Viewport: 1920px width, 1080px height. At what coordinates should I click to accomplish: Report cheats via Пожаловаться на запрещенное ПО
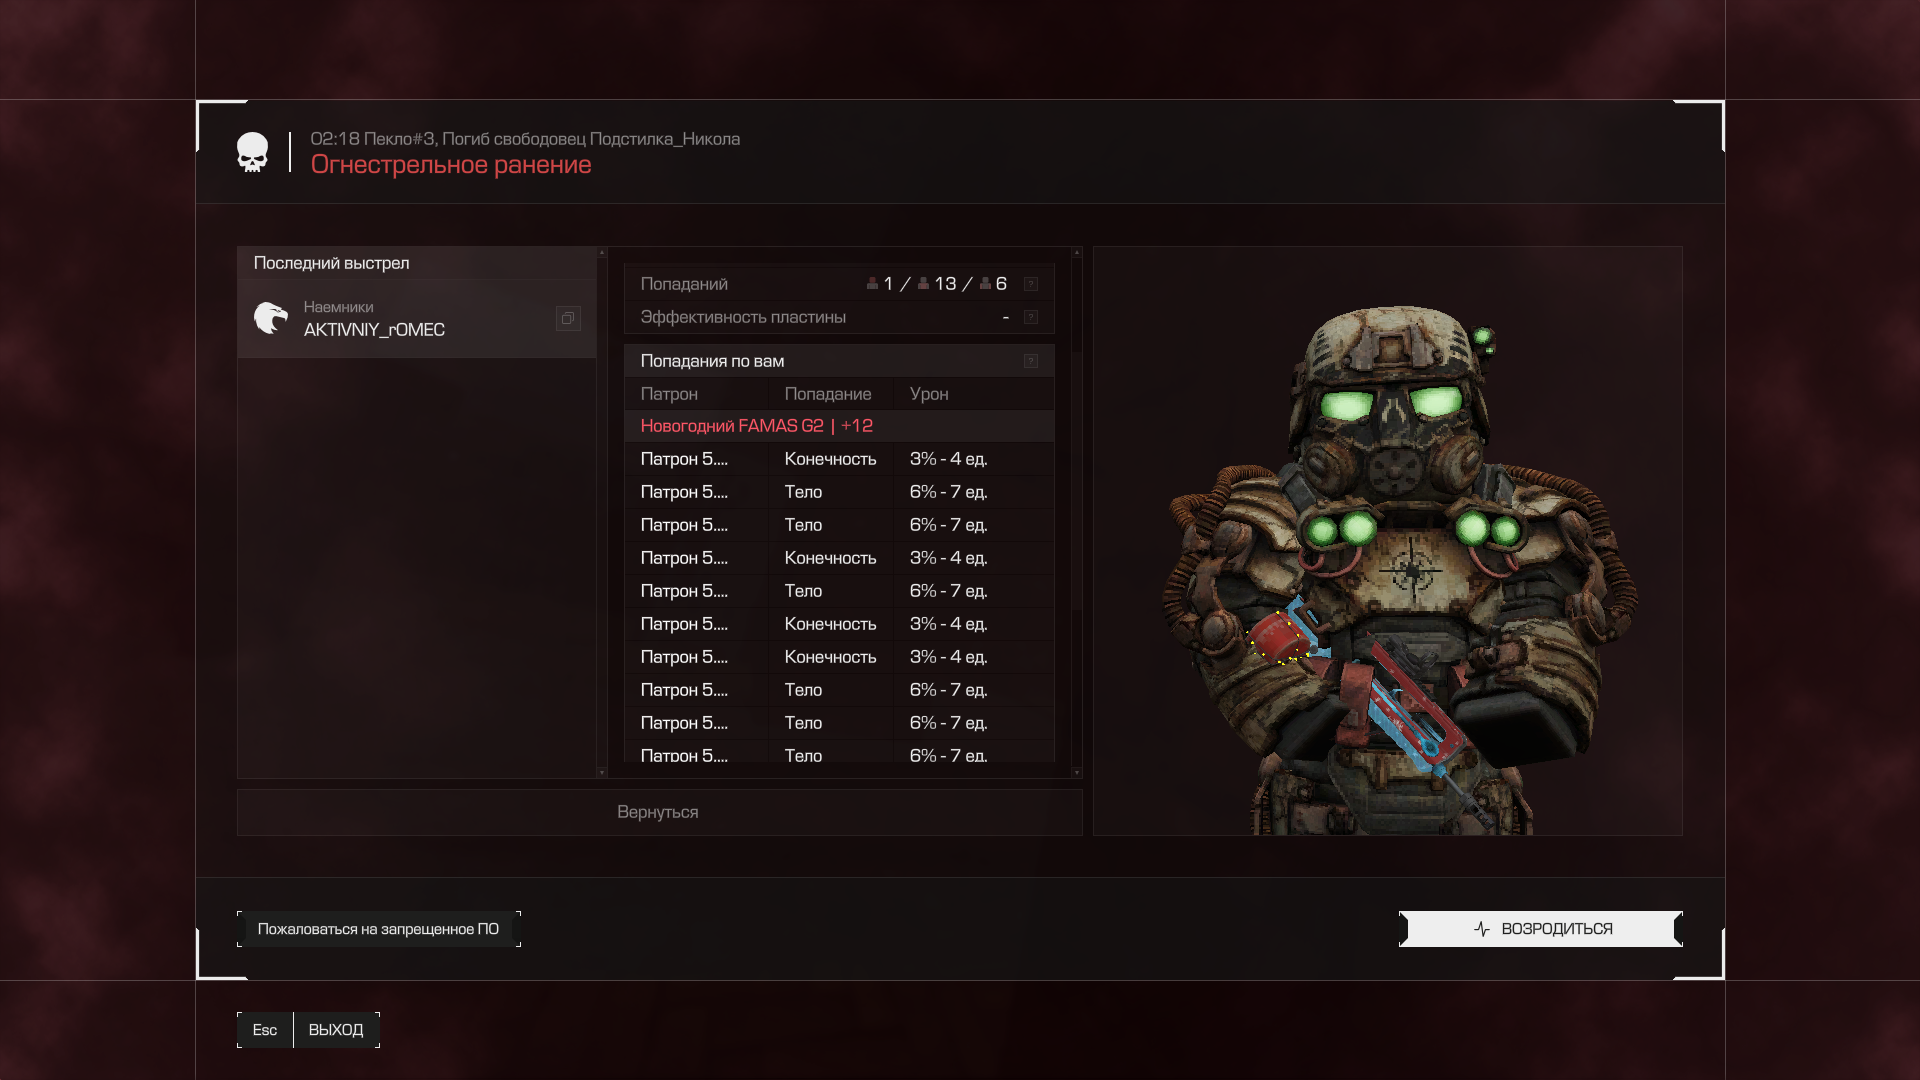379,929
